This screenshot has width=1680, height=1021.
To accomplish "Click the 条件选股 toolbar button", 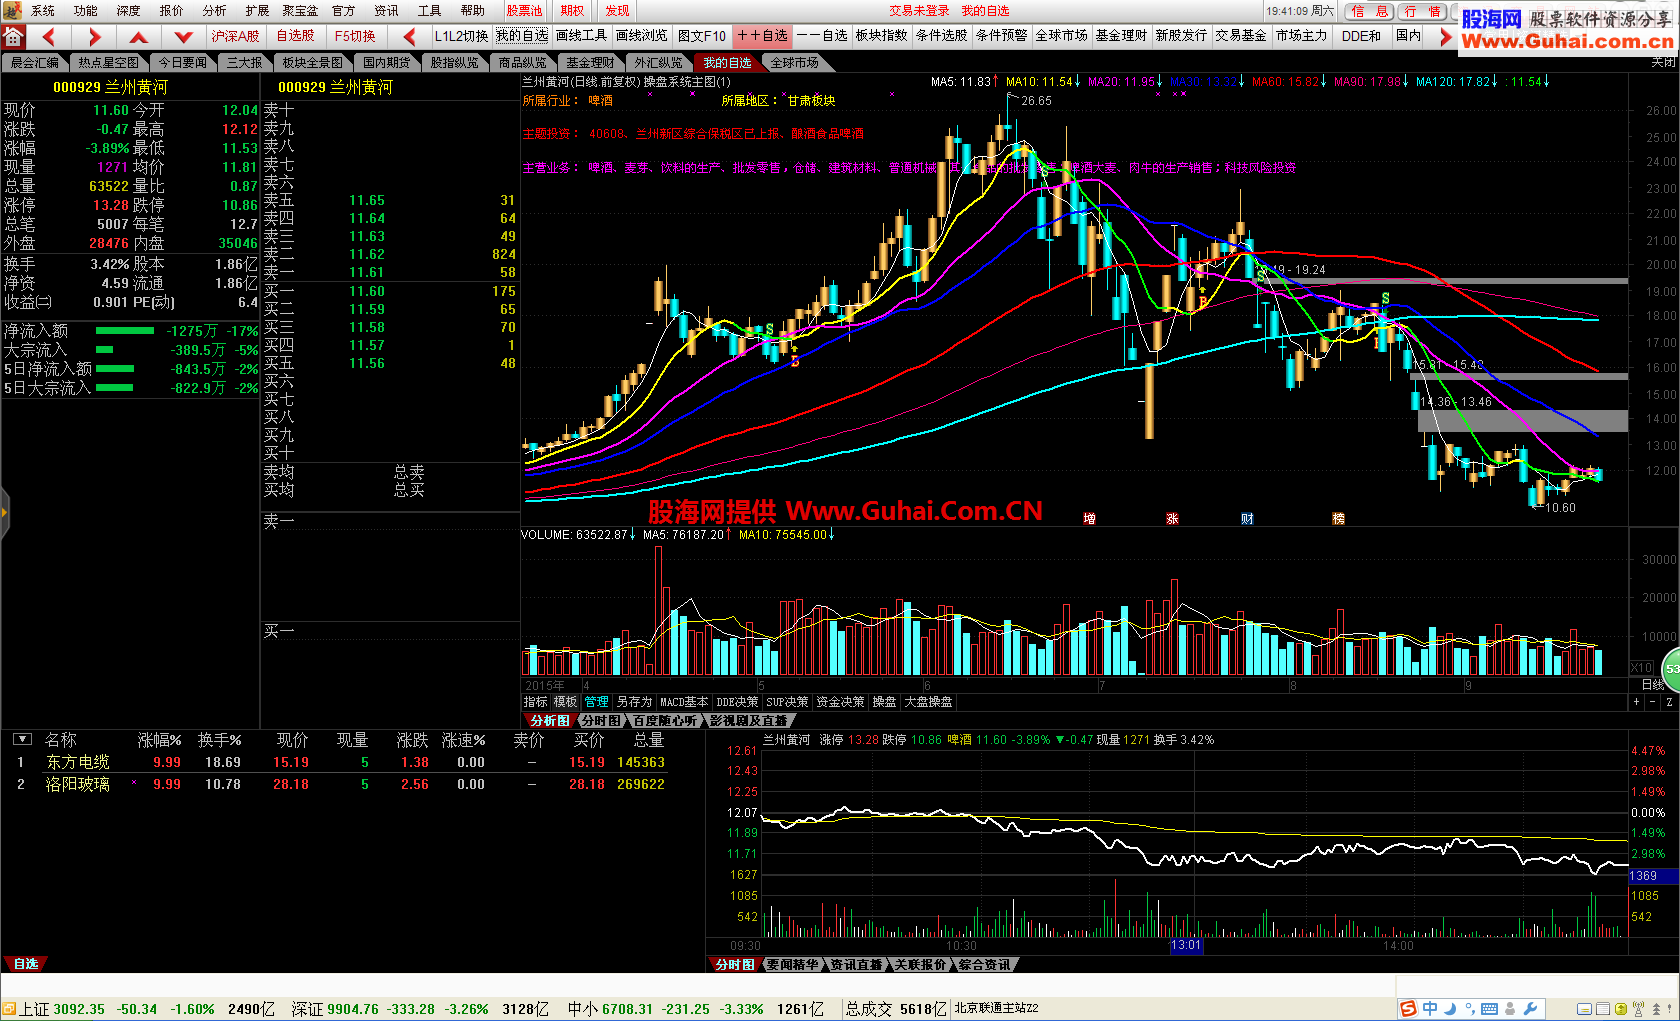I will click(x=941, y=36).
